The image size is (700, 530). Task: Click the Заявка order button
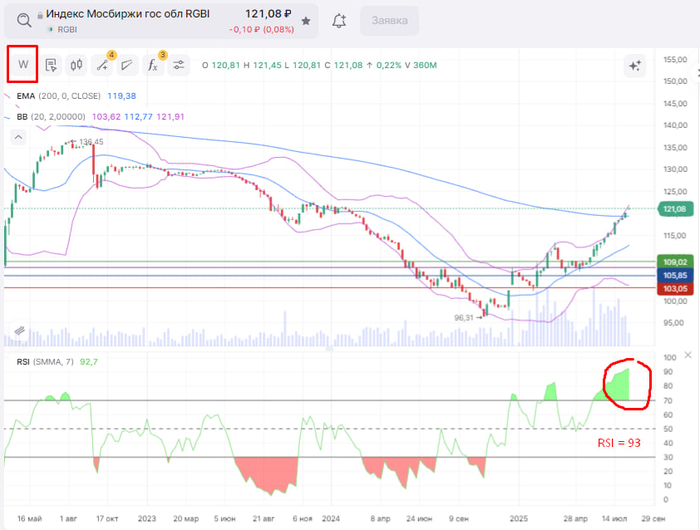(389, 20)
